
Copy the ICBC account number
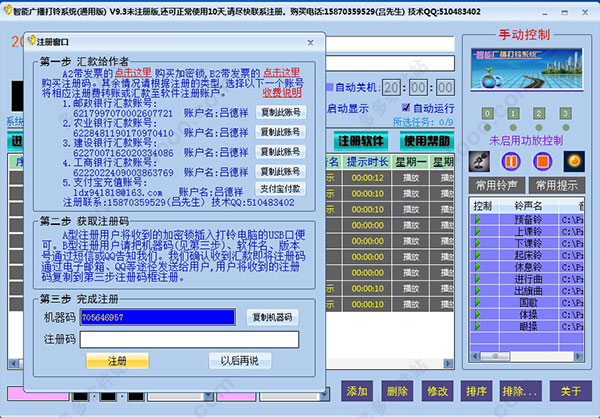[280, 171]
